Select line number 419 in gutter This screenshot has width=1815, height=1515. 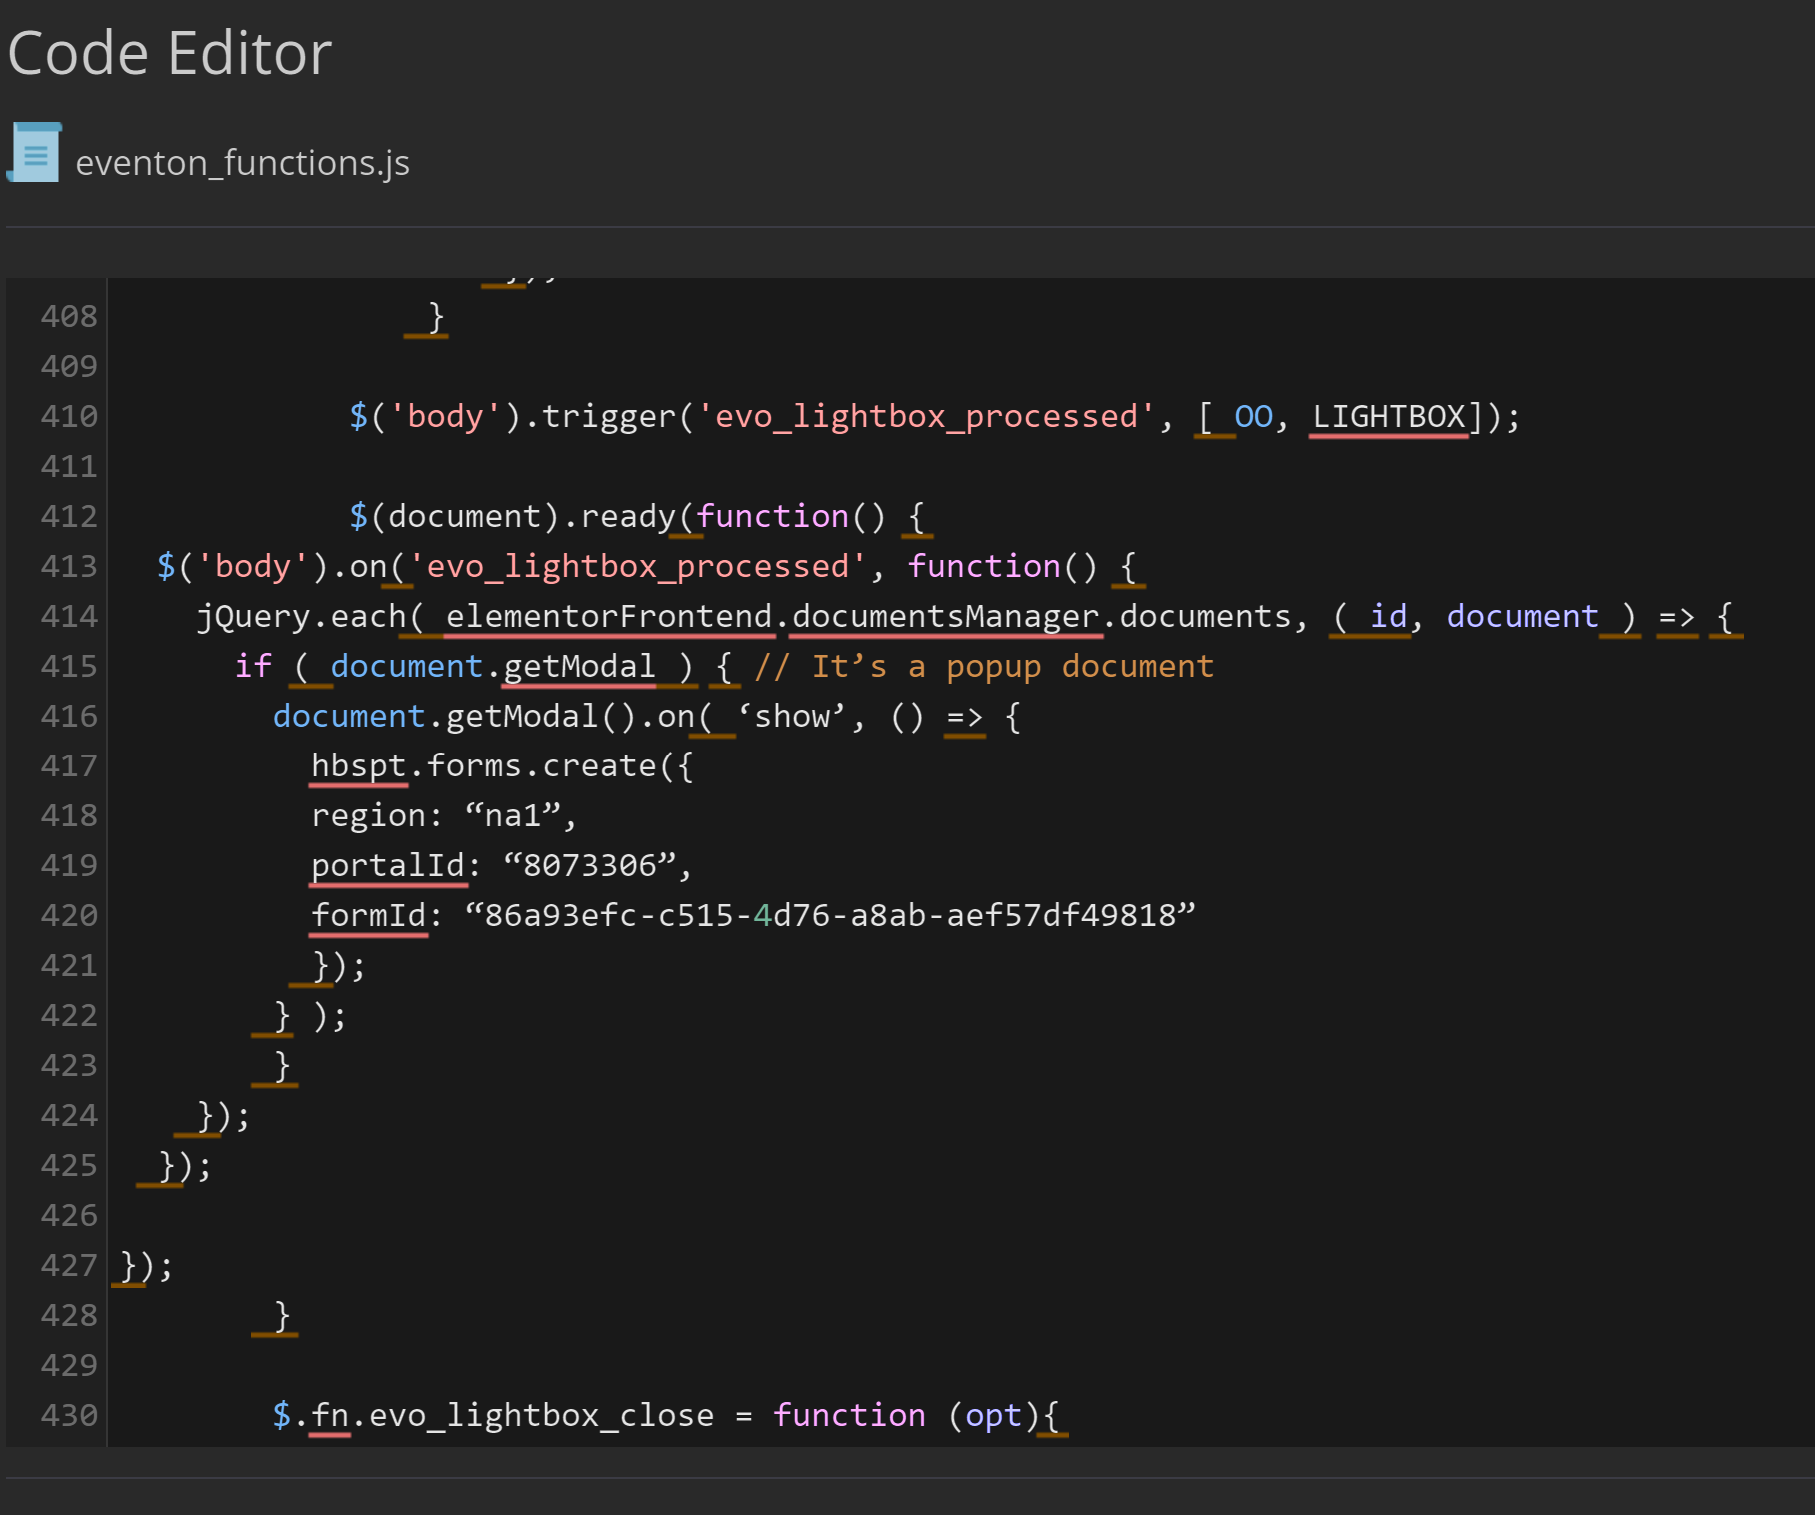pyautogui.click(x=69, y=865)
